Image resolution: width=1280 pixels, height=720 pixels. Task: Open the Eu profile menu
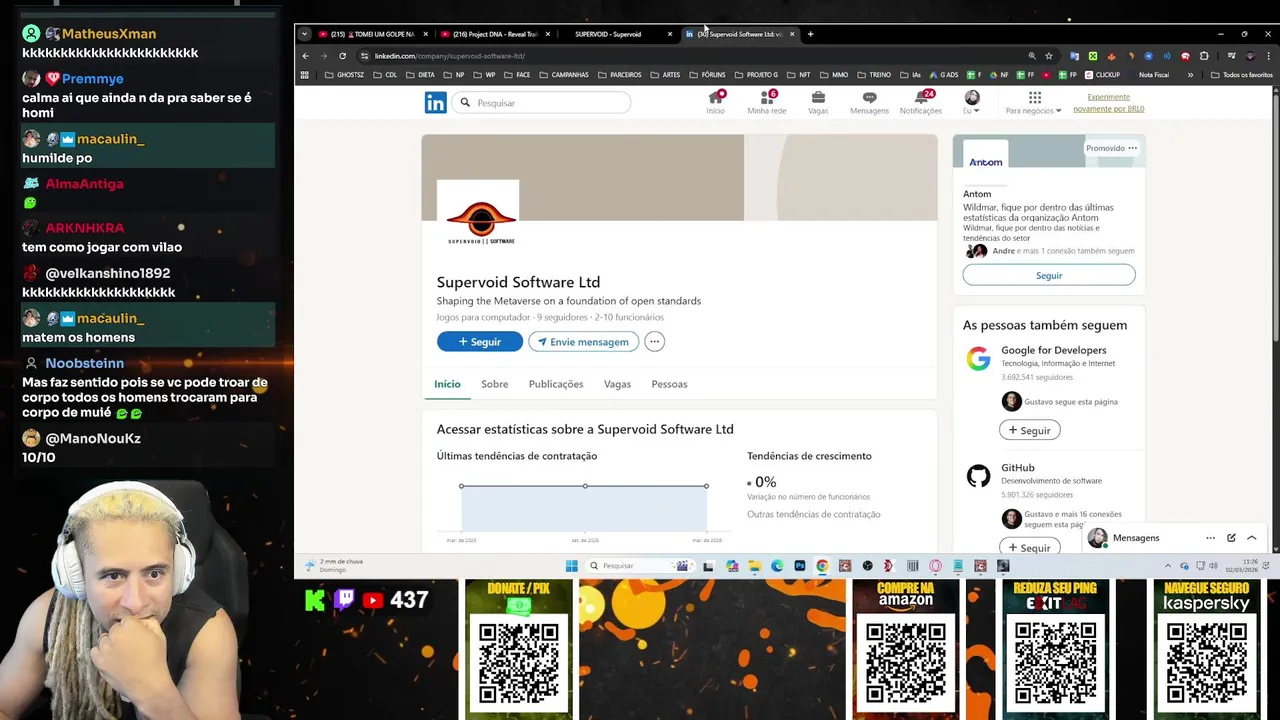[x=972, y=102]
